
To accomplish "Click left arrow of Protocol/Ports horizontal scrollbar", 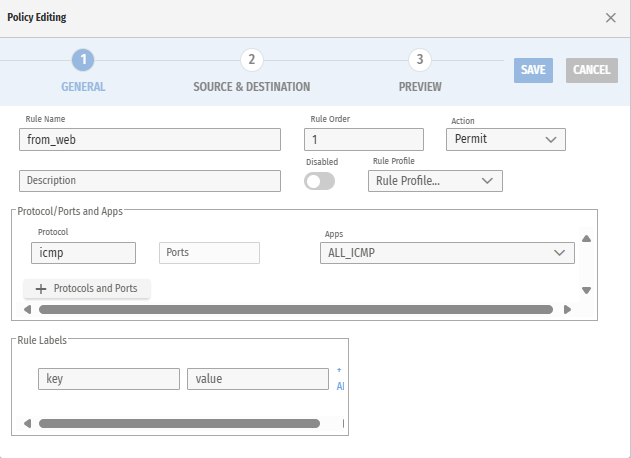I will coord(27,310).
